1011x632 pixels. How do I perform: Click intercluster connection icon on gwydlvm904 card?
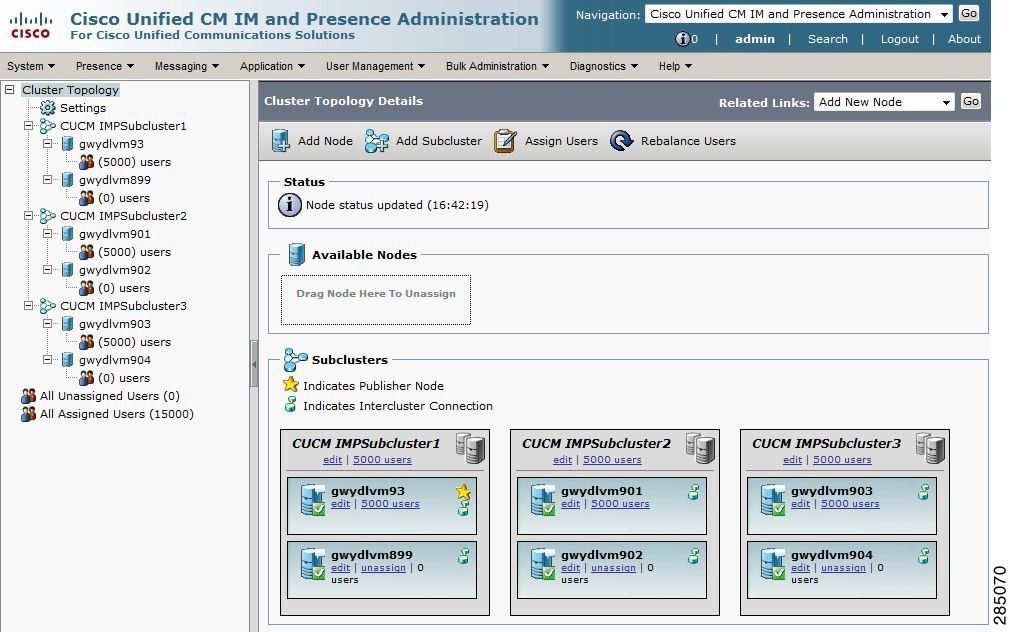924,556
